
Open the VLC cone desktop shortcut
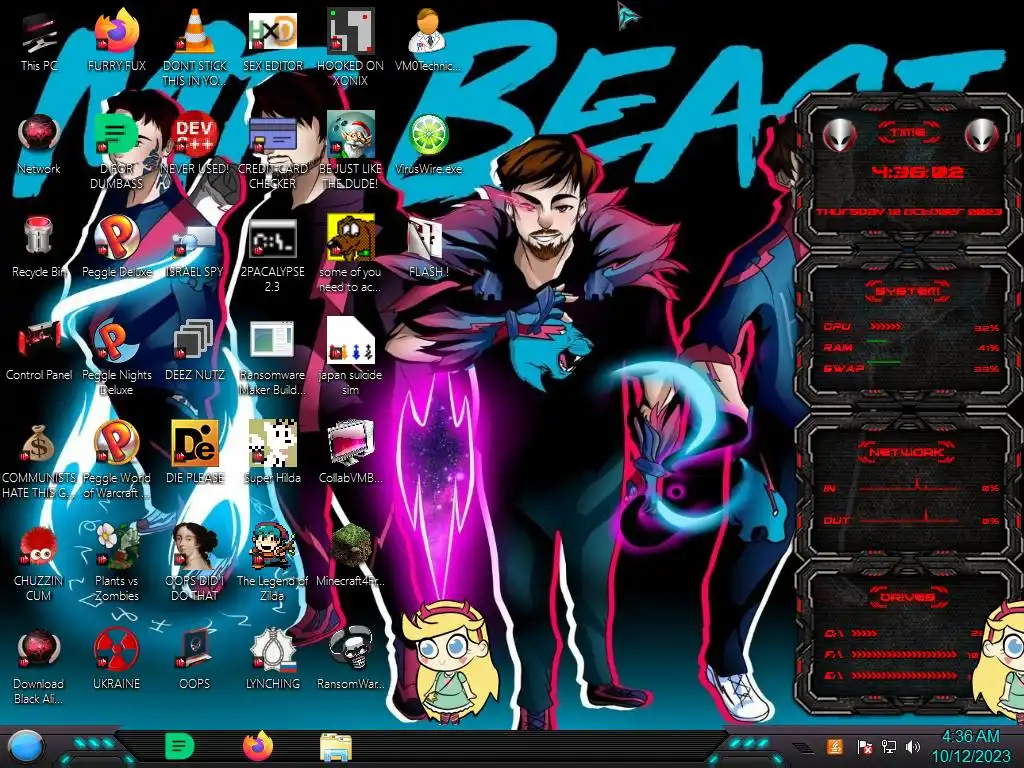pyautogui.click(x=195, y=47)
